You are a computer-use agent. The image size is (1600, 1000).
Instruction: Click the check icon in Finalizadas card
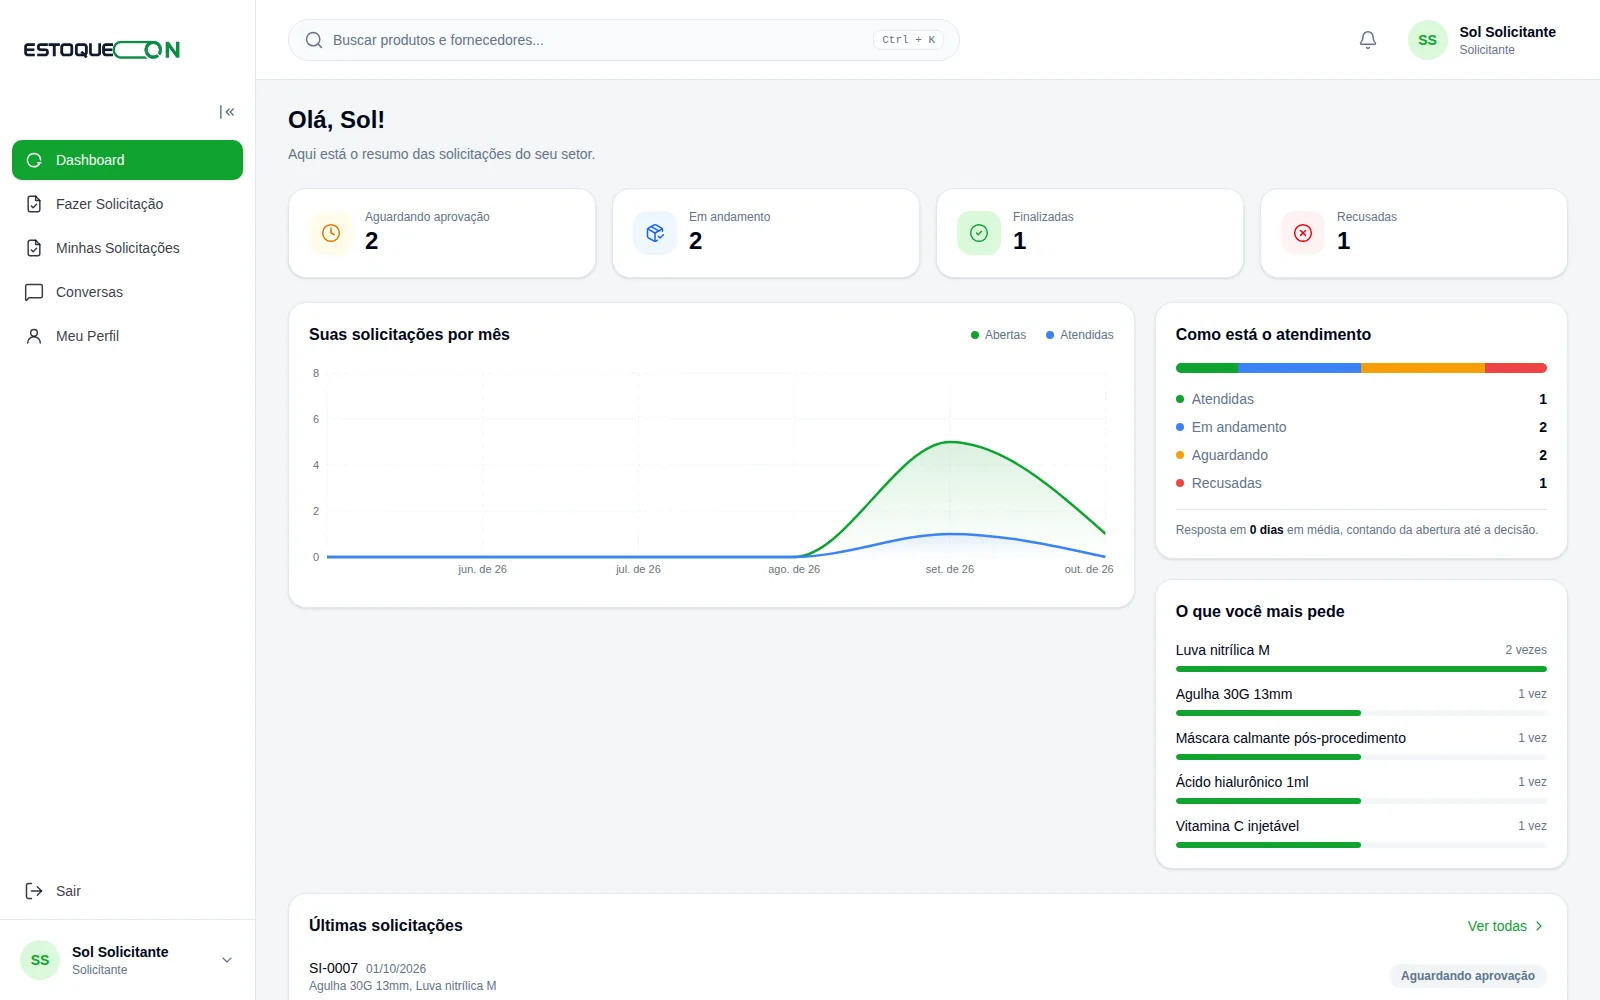(x=979, y=233)
